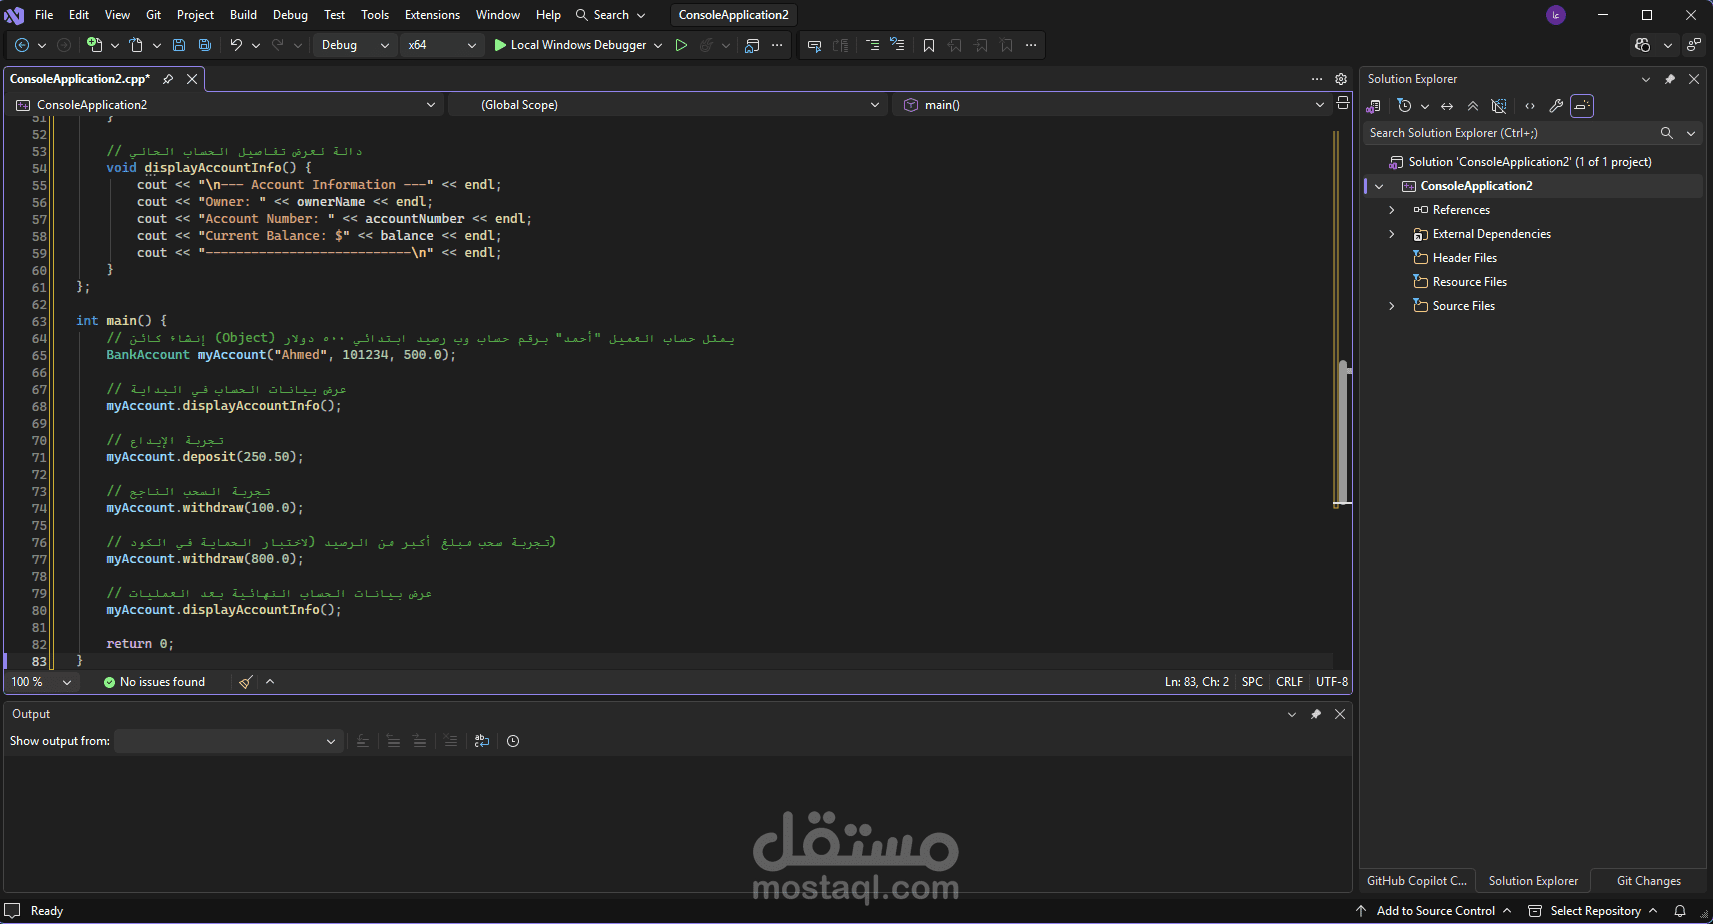Switch views icon in Solution Explorer toolbar

pos(1374,106)
